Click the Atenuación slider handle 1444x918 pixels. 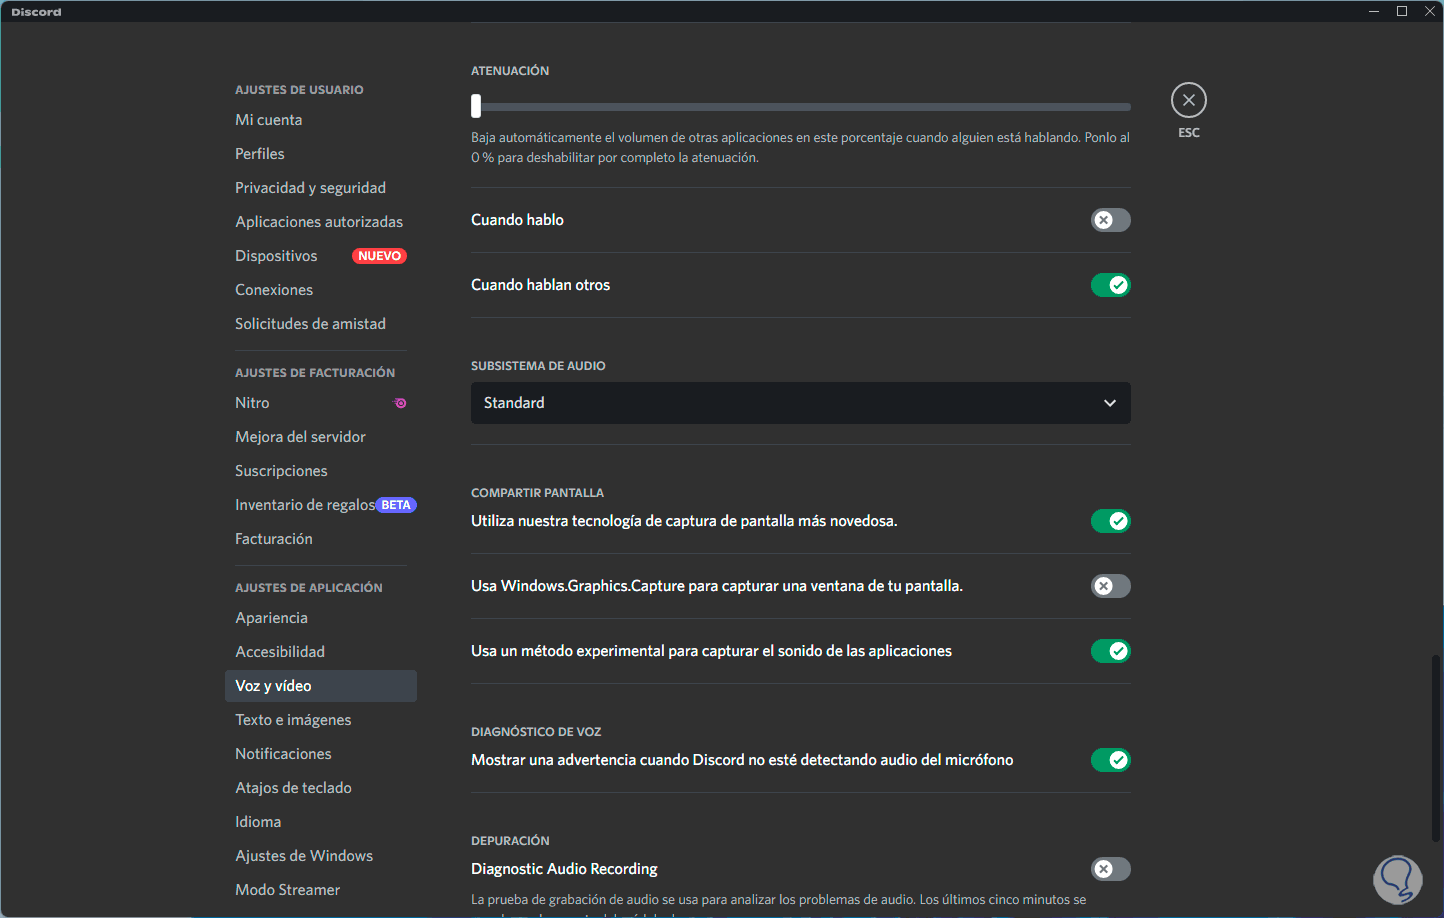click(476, 106)
